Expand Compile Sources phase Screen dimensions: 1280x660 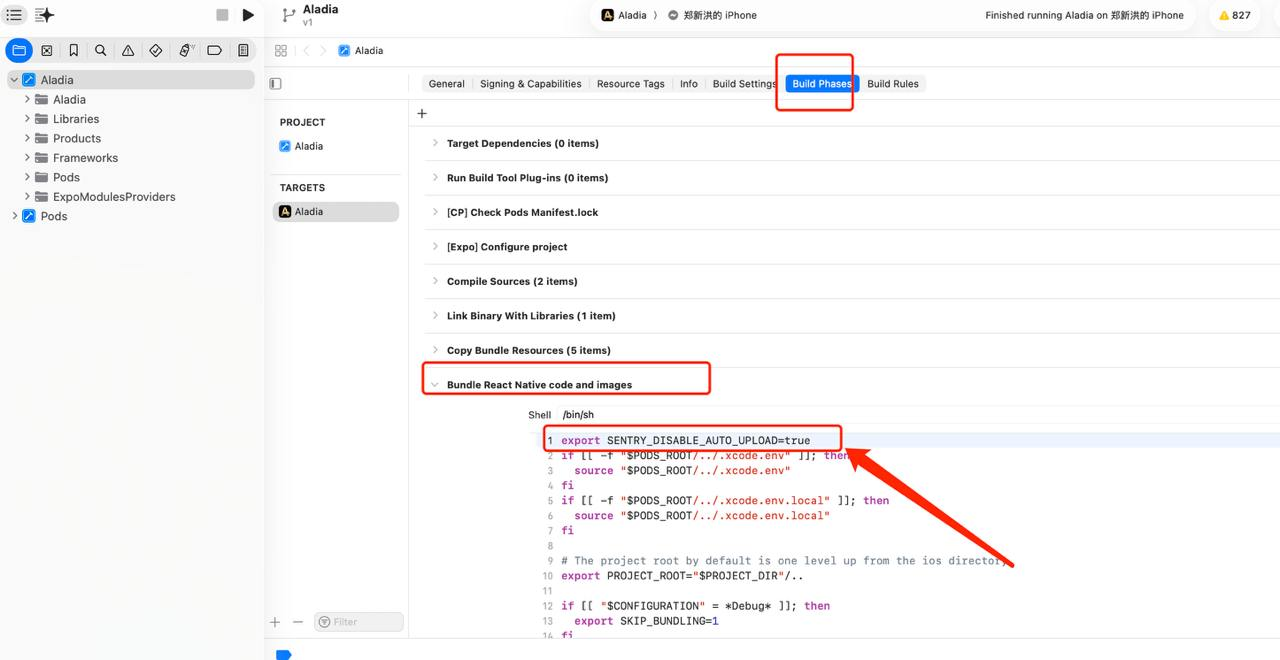(x=435, y=281)
